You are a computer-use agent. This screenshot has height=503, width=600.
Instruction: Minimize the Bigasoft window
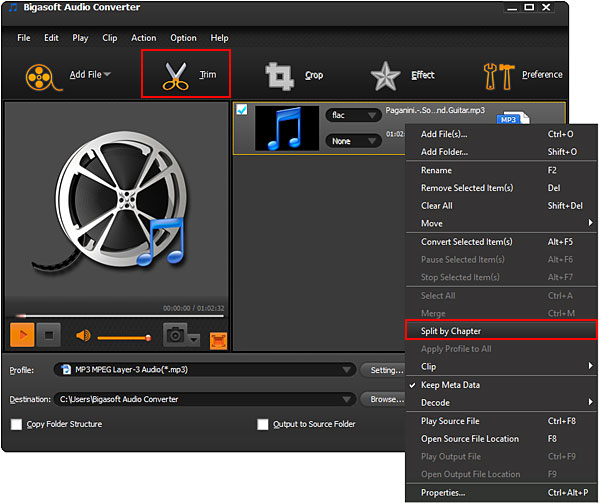pyautogui.click(x=512, y=8)
